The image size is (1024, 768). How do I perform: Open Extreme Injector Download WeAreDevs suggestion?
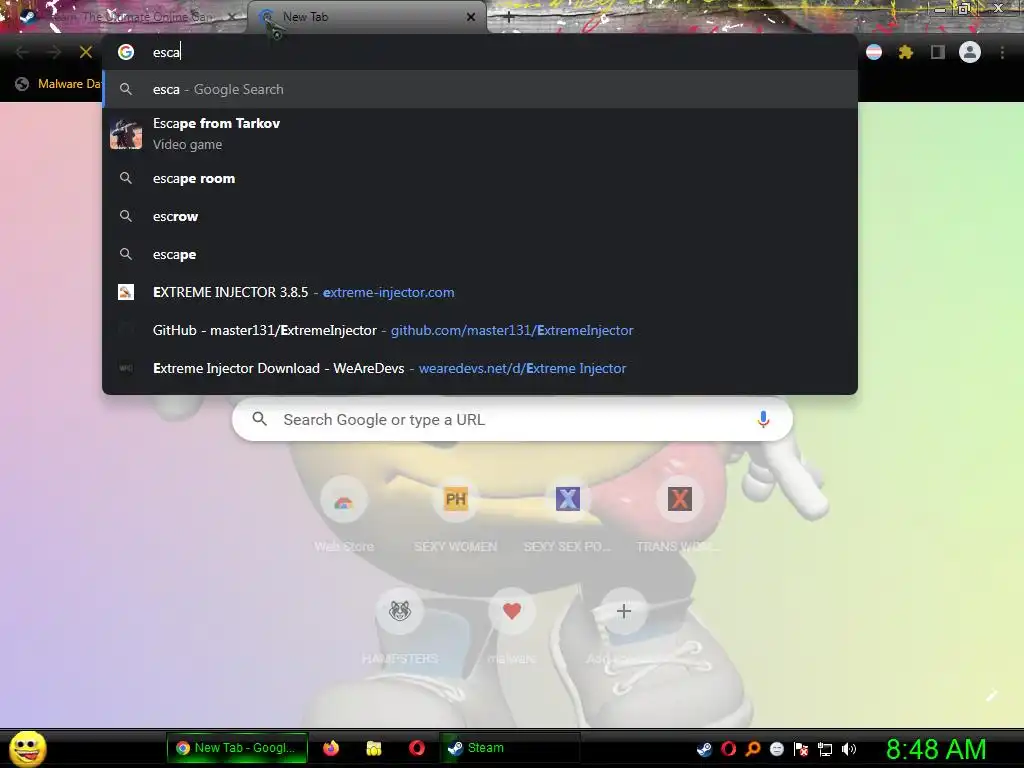coord(480,368)
